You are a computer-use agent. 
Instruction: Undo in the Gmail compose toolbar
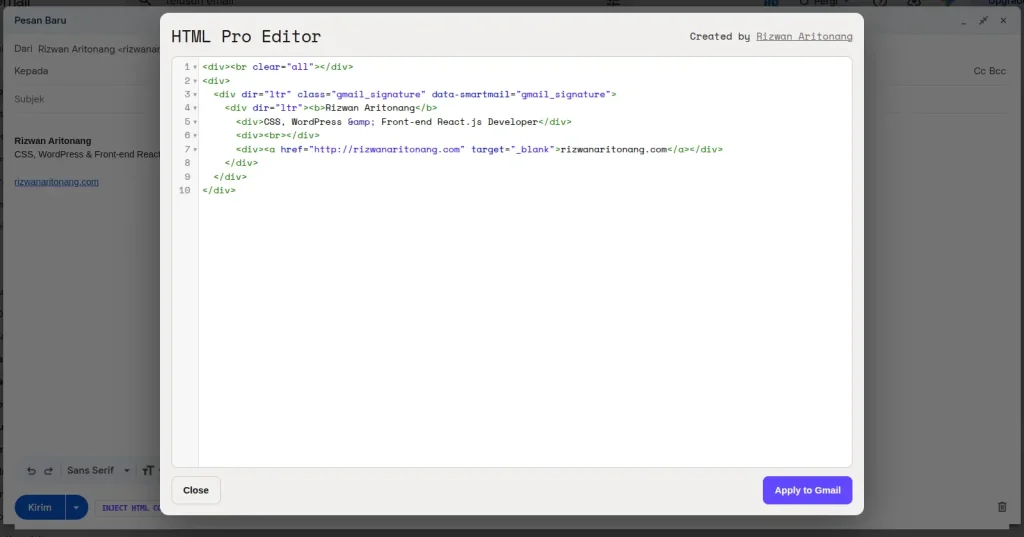click(31, 470)
